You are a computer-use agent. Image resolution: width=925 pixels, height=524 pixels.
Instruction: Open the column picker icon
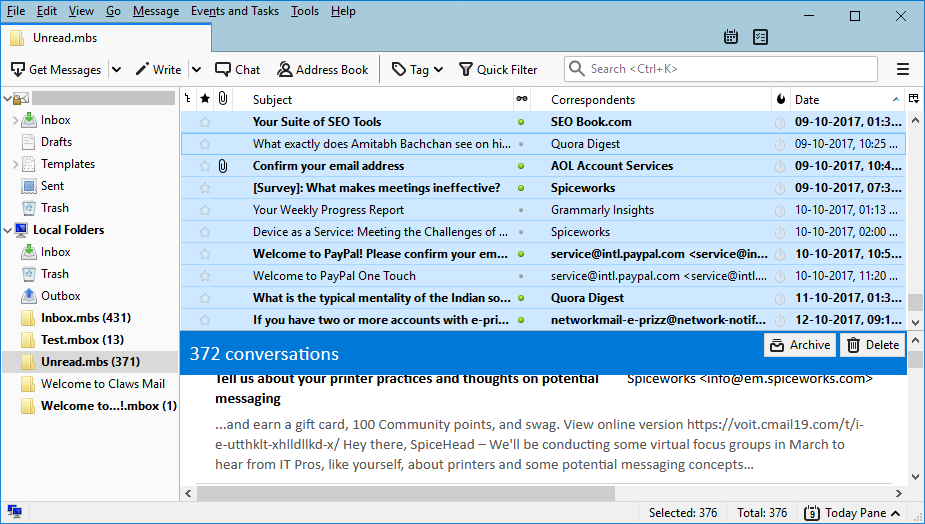[x=914, y=99]
